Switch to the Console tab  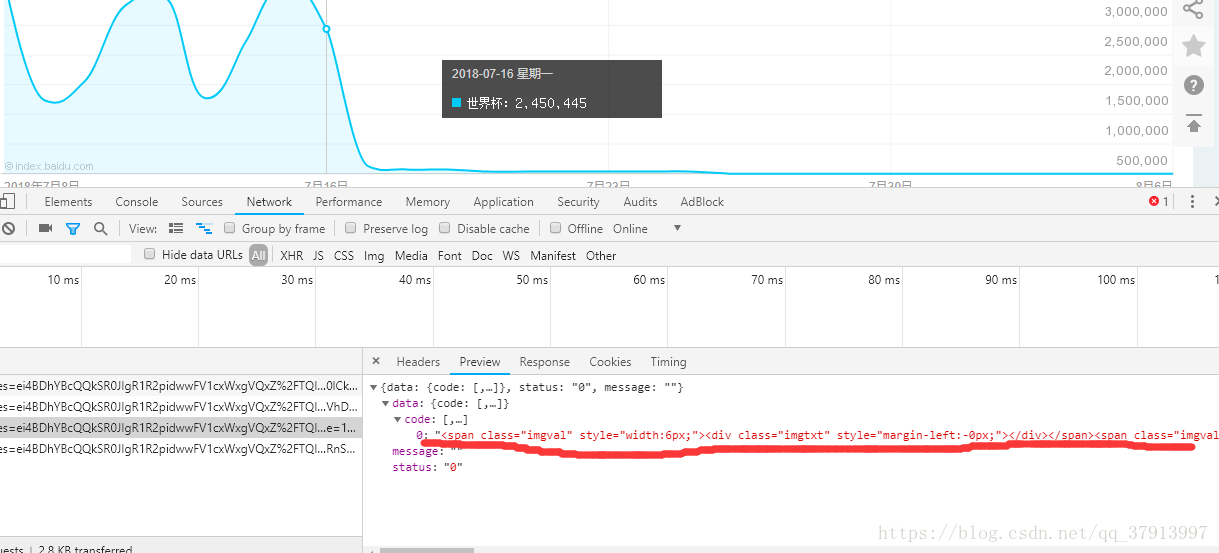137,202
